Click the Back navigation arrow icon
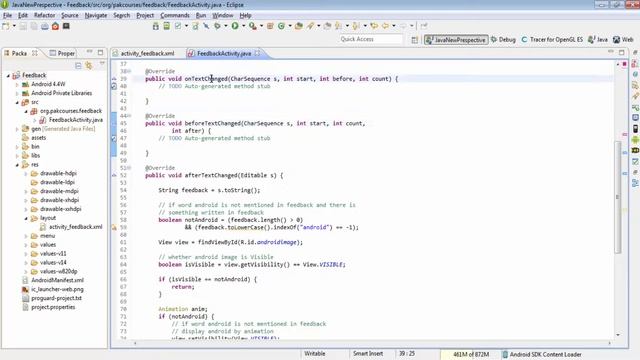 (x=385, y=26)
